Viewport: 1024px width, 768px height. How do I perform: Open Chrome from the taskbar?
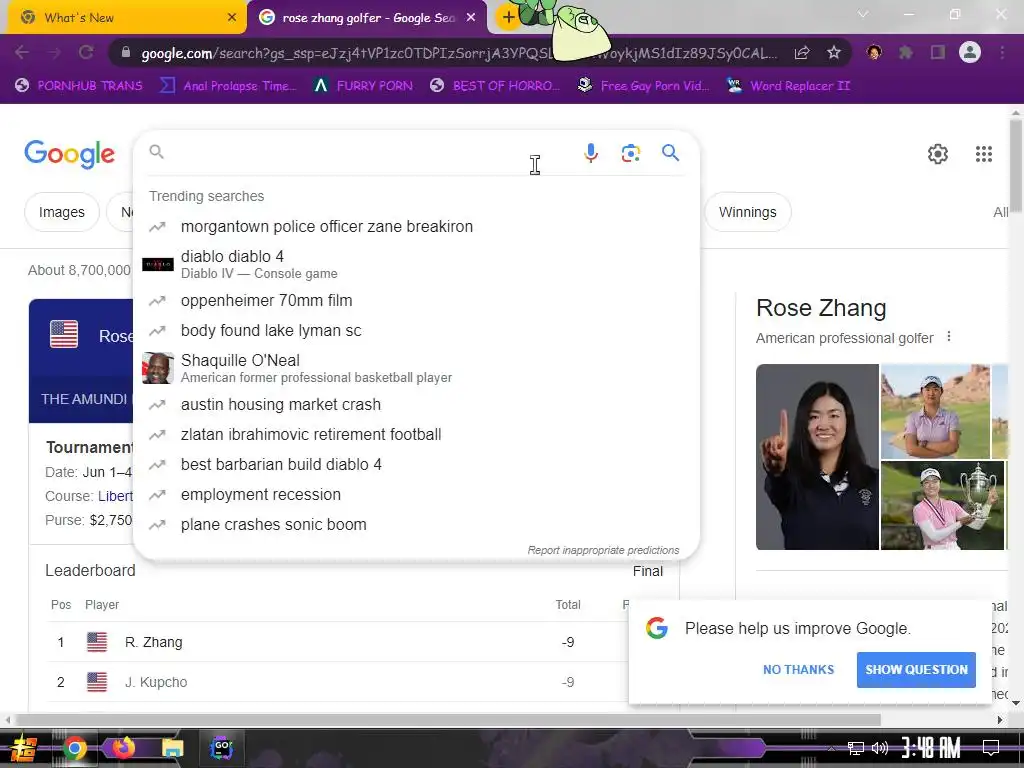tap(74, 748)
